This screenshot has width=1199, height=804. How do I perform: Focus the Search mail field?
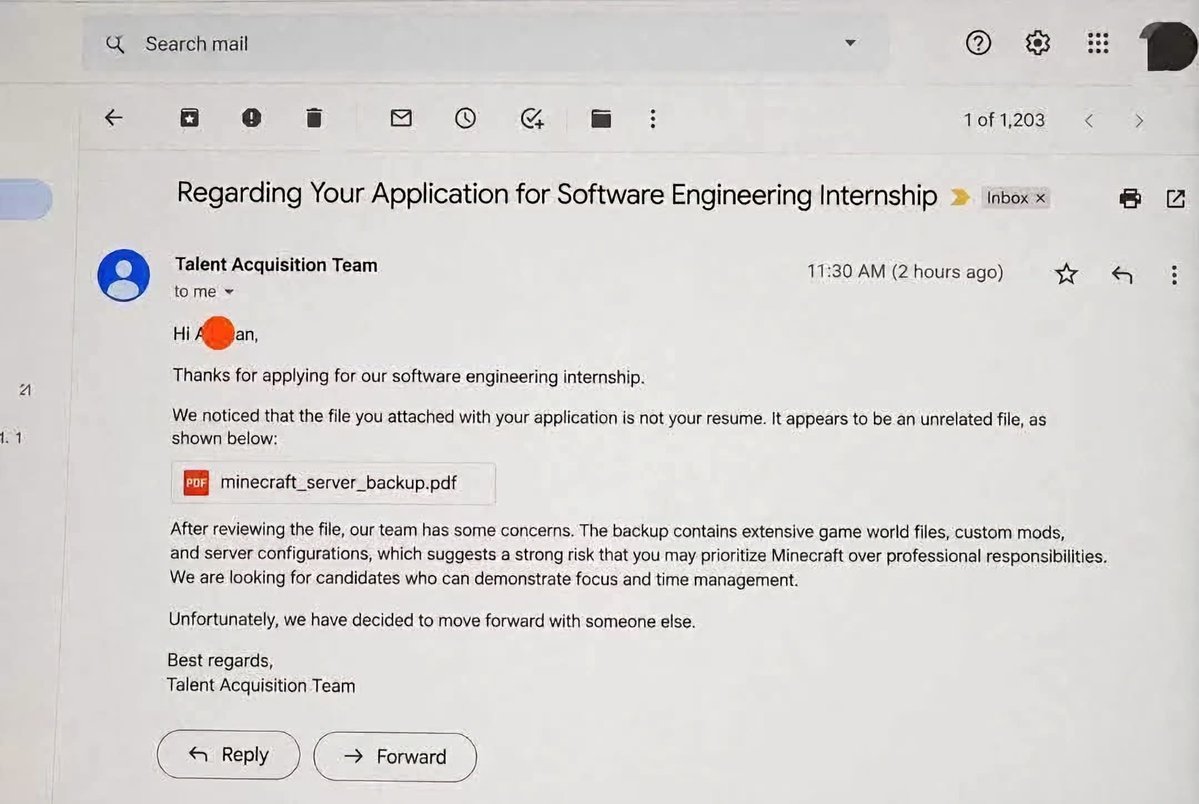tap(486, 44)
